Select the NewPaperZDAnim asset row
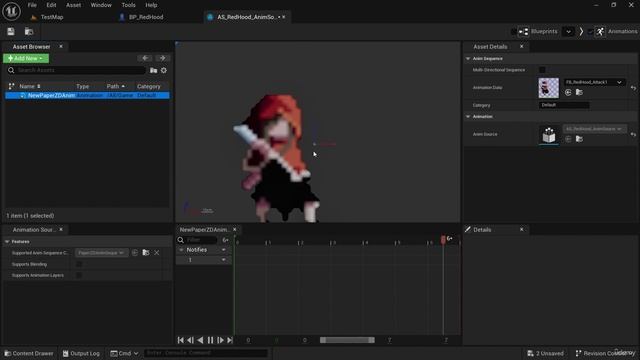Viewport: 640px width, 360px height. (x=87, y=95)
